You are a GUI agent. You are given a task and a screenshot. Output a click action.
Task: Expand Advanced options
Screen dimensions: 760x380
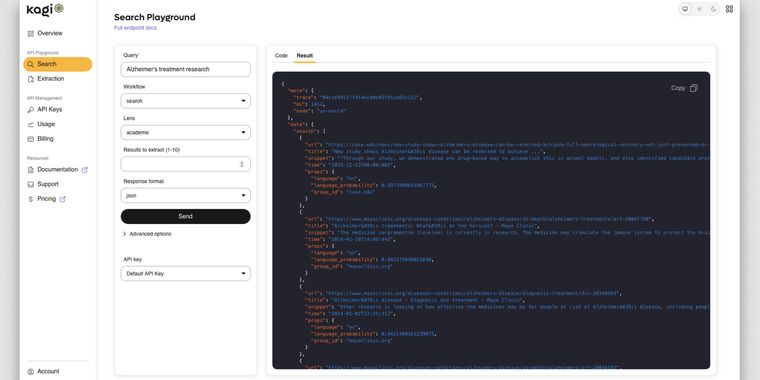pos(147,234)
